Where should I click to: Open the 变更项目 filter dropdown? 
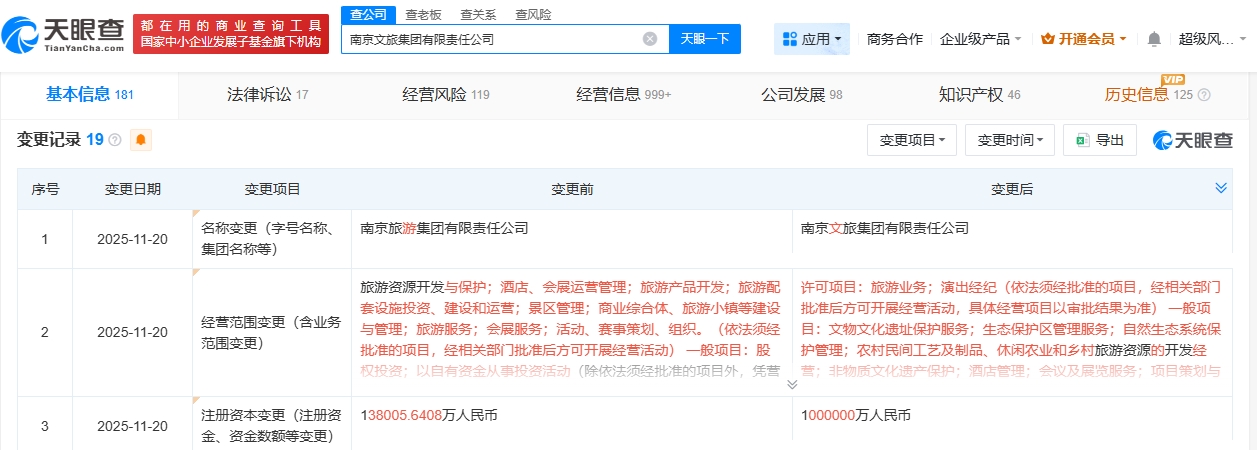click(x=911, y=140)
